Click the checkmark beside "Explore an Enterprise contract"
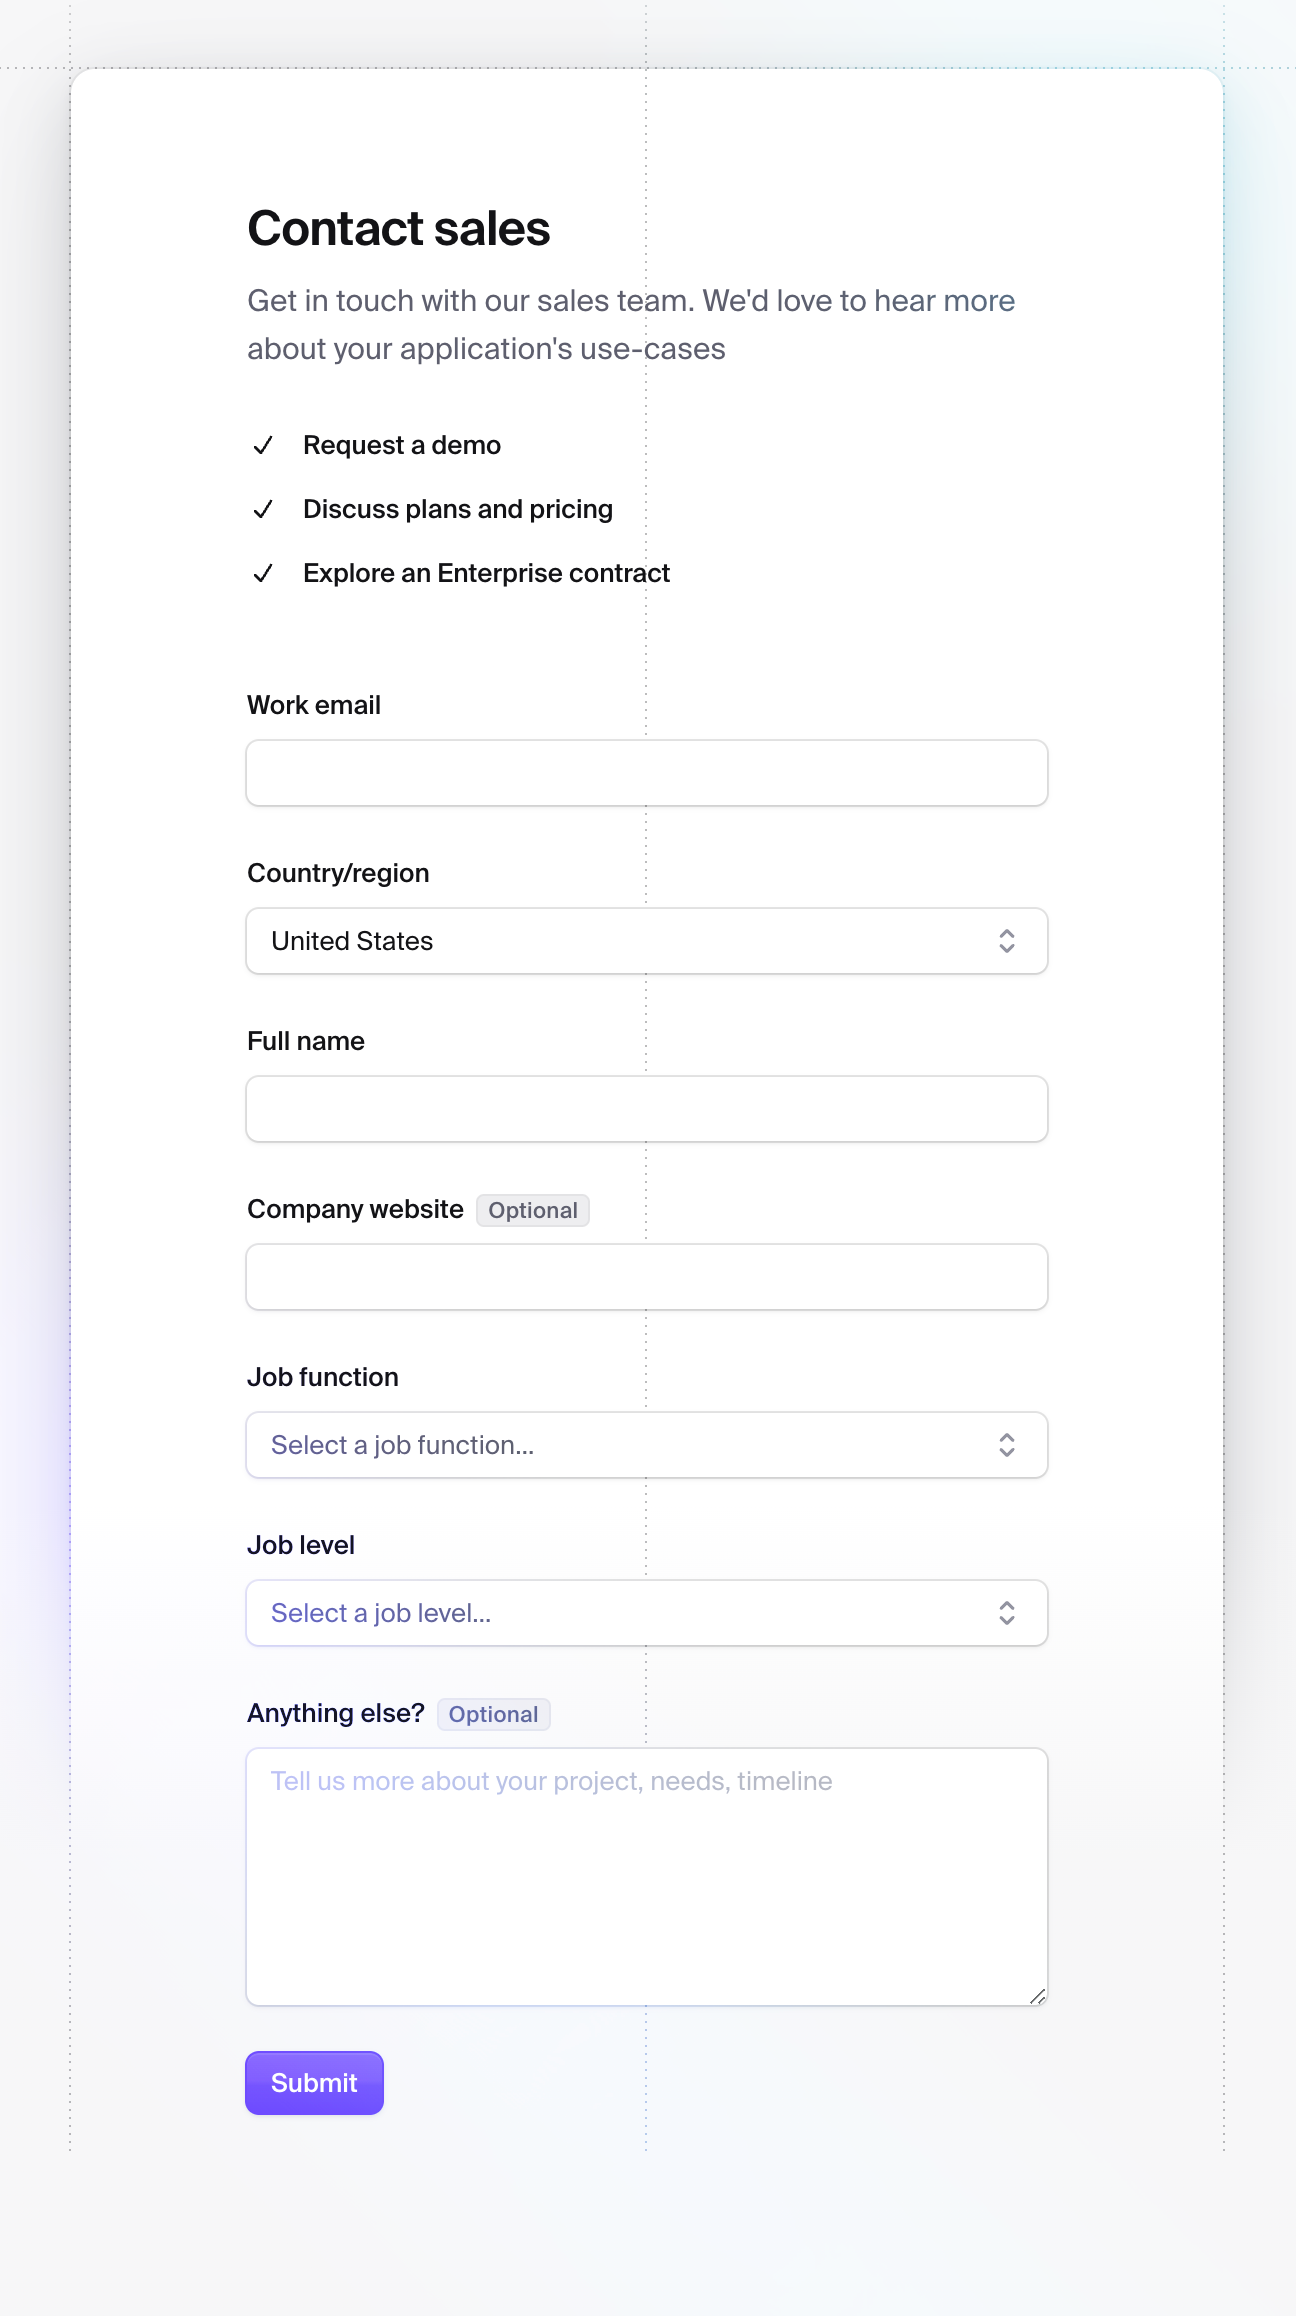 click(x=264, y=574)
